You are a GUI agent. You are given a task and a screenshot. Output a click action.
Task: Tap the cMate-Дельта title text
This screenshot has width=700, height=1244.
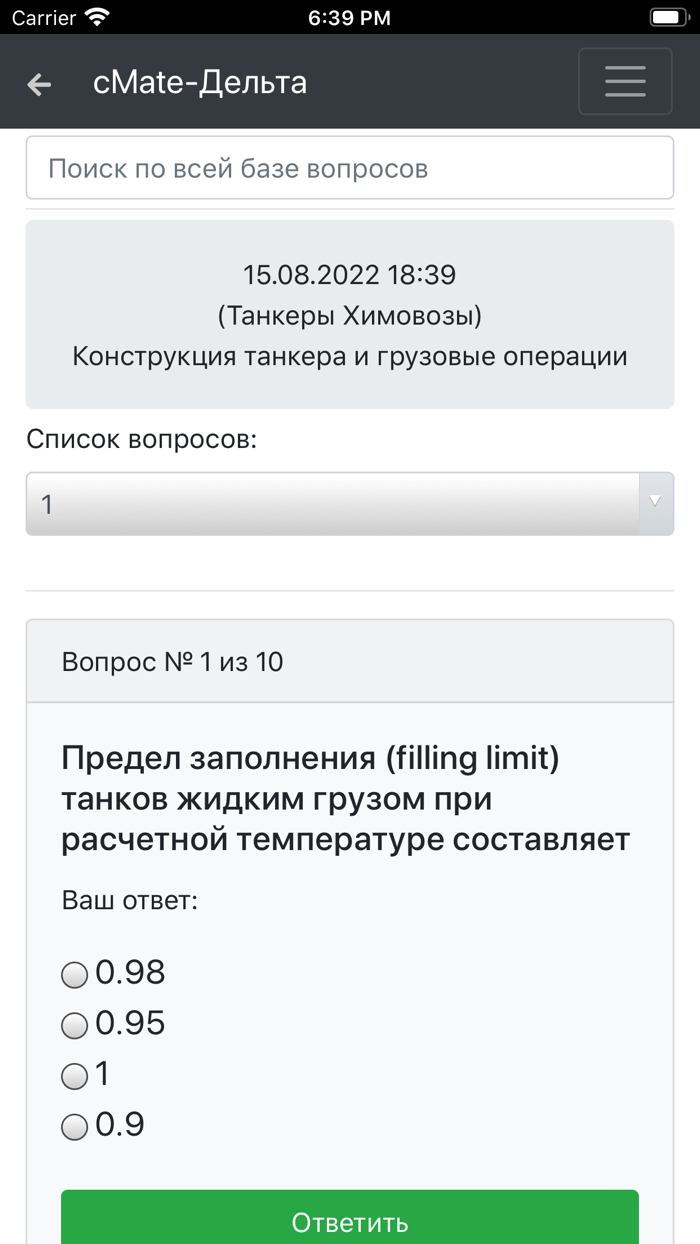pyautogui.click(x=200, y=83)
